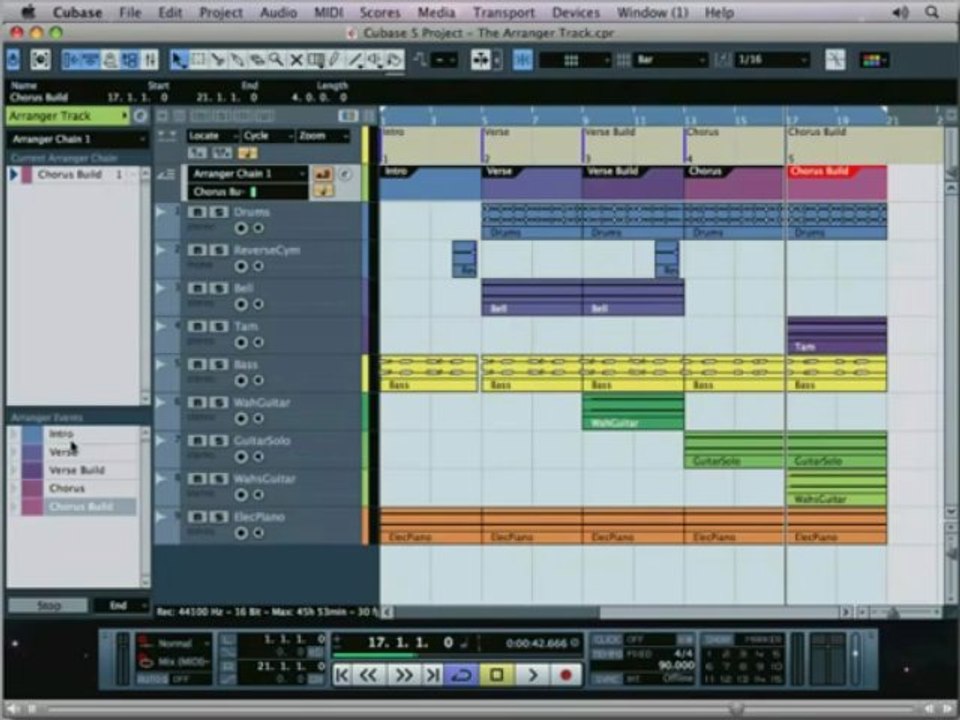
Task: Click the transport Fast Forward button
Action: click(x=403, y=675)
